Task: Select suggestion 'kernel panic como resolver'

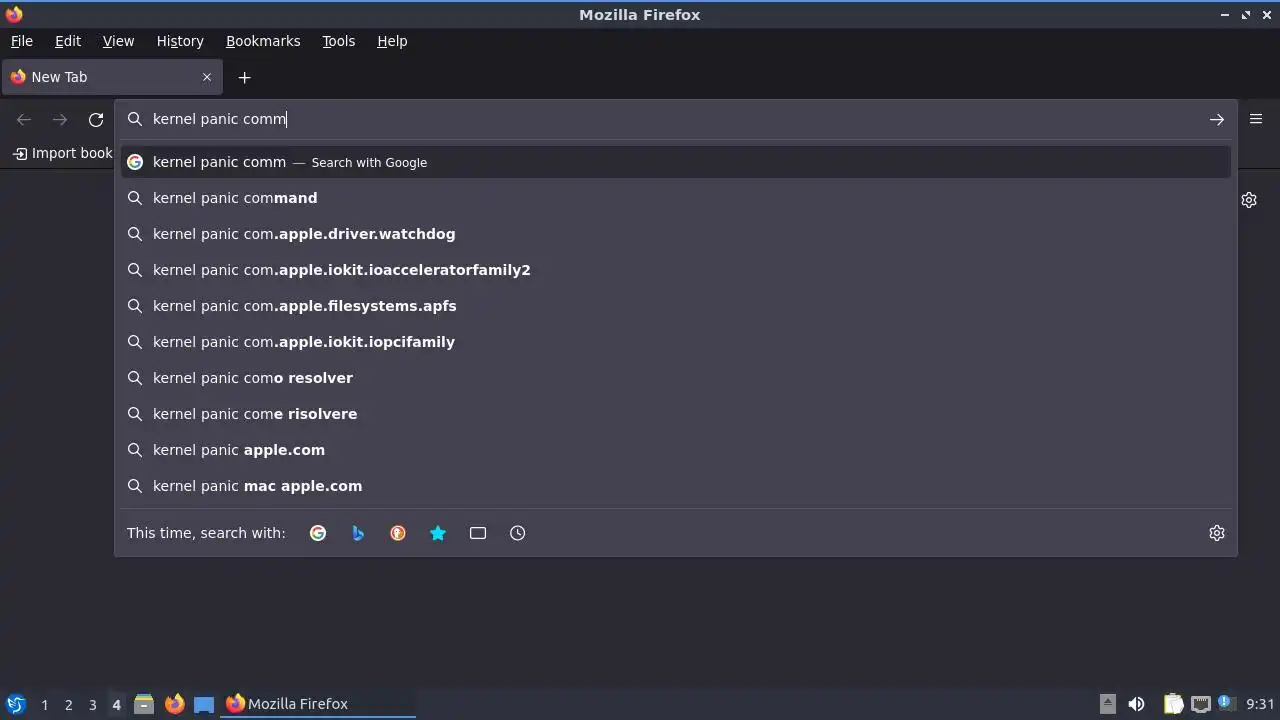Action: pyautogui.click(x=676, y=378)
